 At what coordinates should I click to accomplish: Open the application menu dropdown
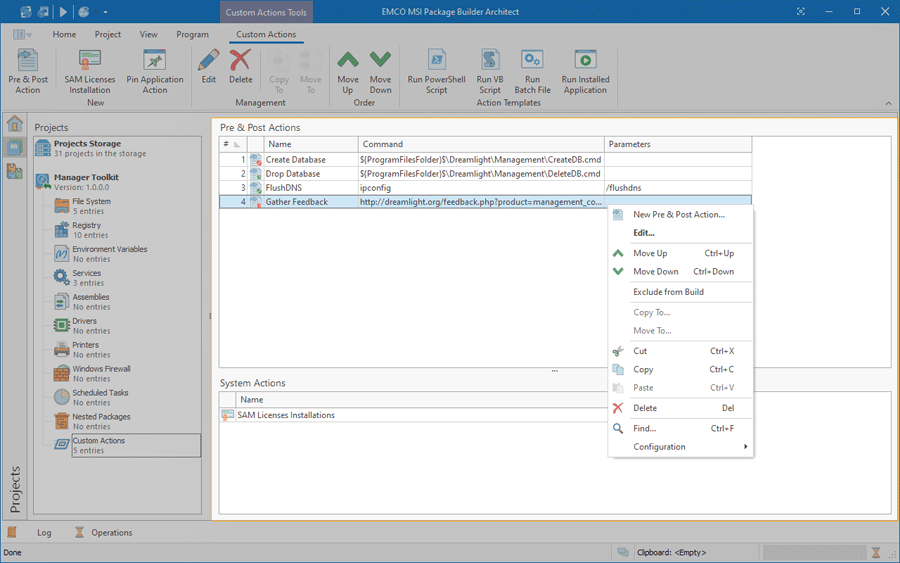(x=22, y=34)
